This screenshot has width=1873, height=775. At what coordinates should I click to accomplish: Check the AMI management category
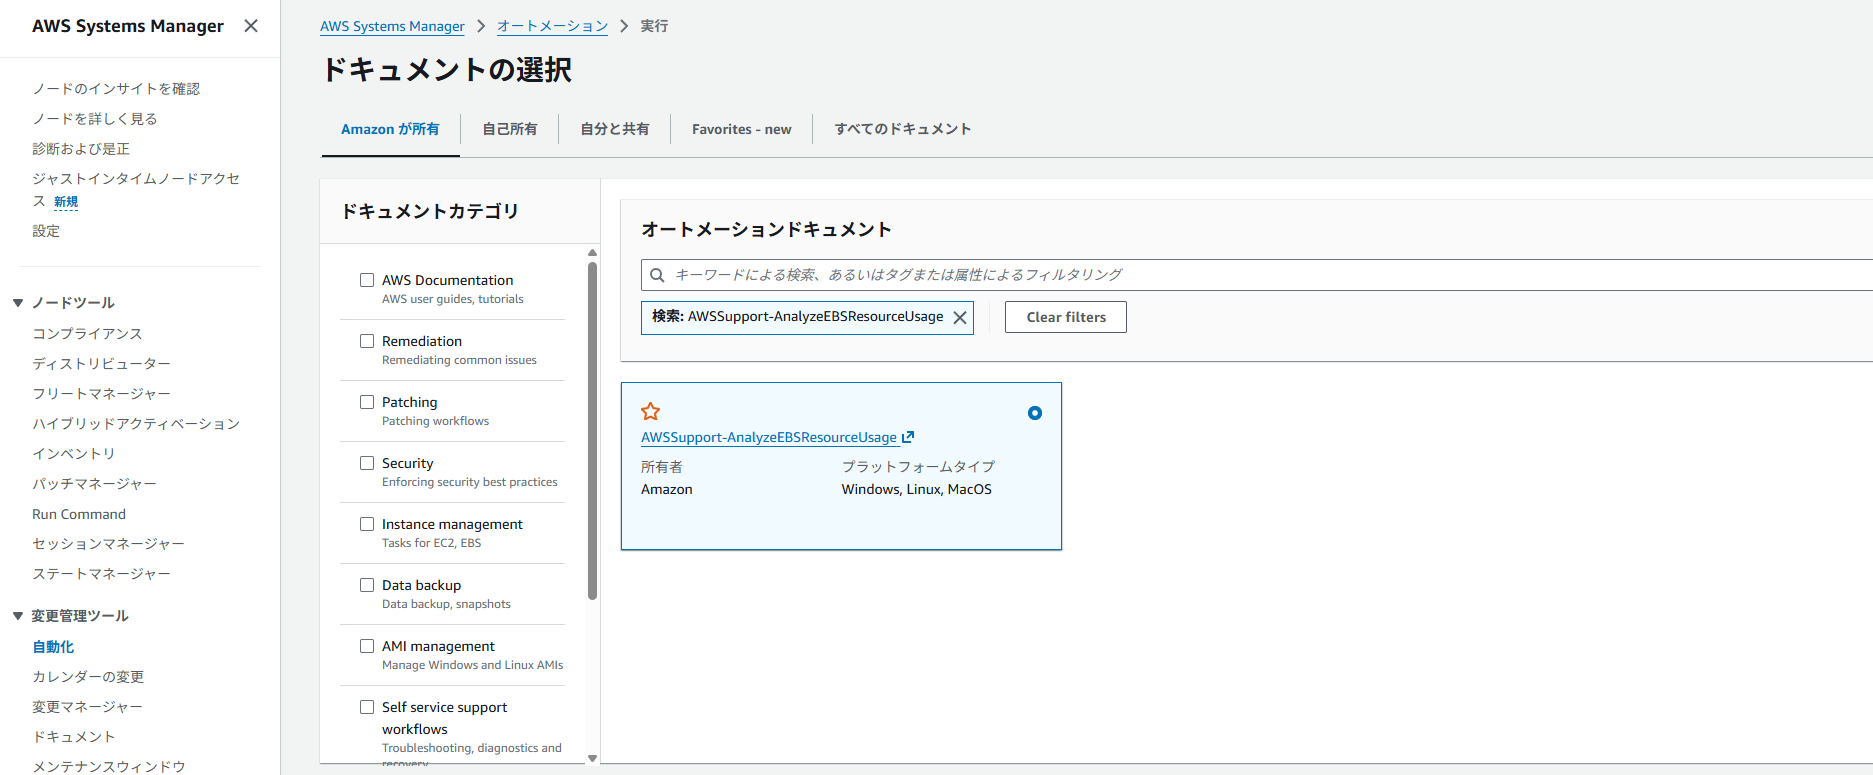(x=367, y=646)
